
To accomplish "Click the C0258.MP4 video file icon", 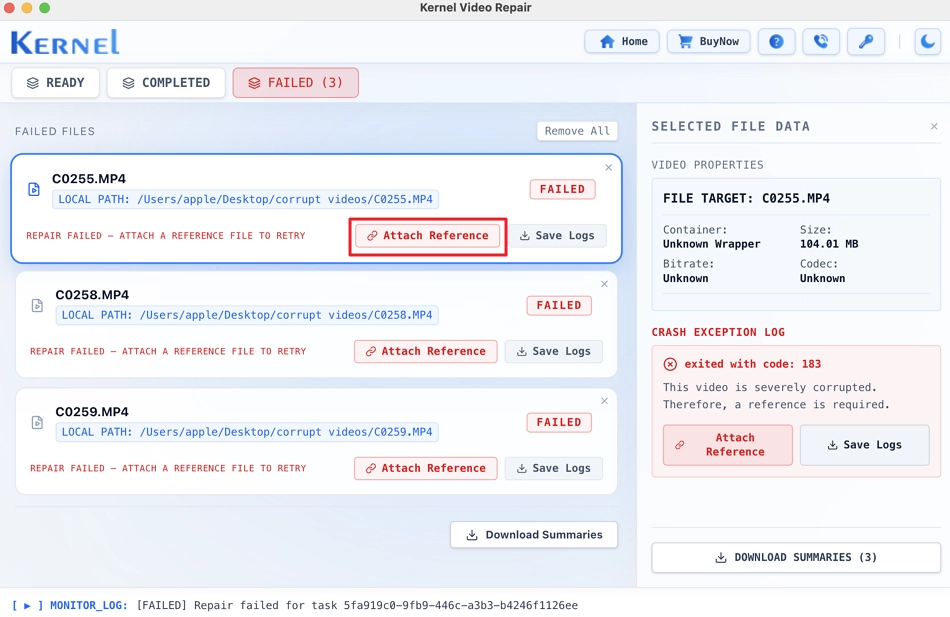I will click(x=37, y=305).
